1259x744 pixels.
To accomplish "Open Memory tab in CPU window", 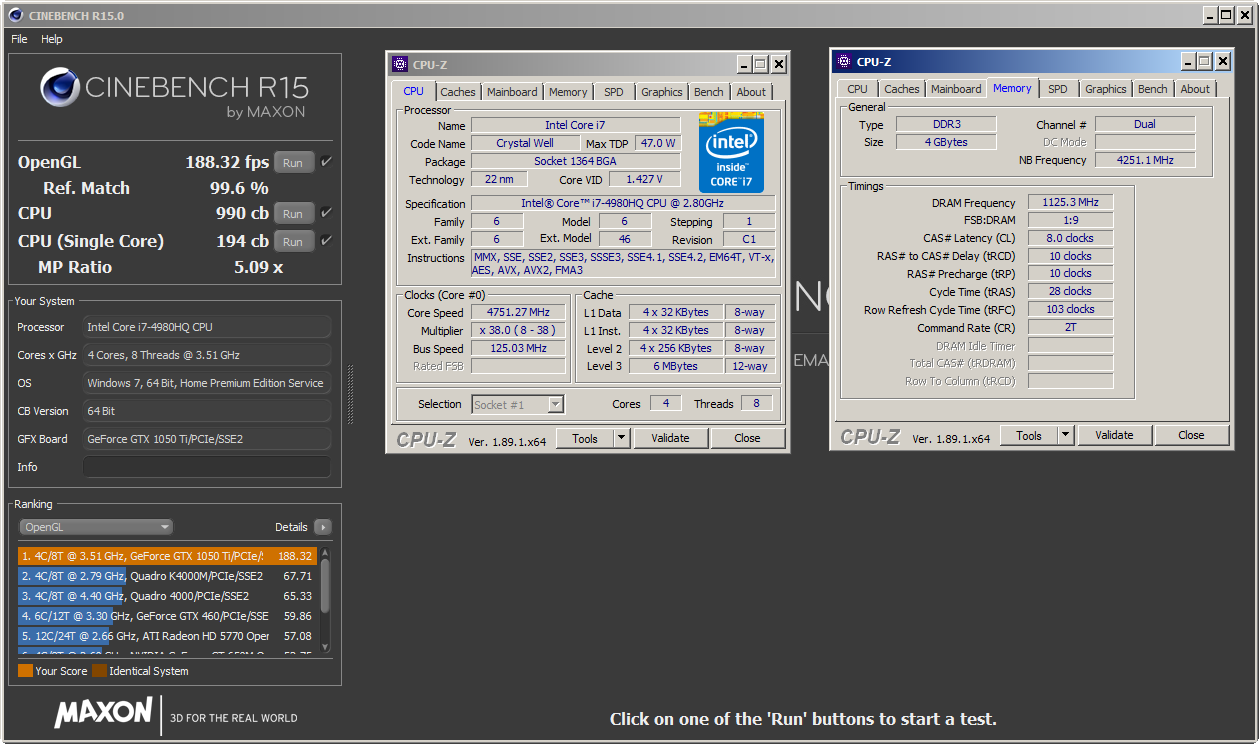I will [568, 92].
